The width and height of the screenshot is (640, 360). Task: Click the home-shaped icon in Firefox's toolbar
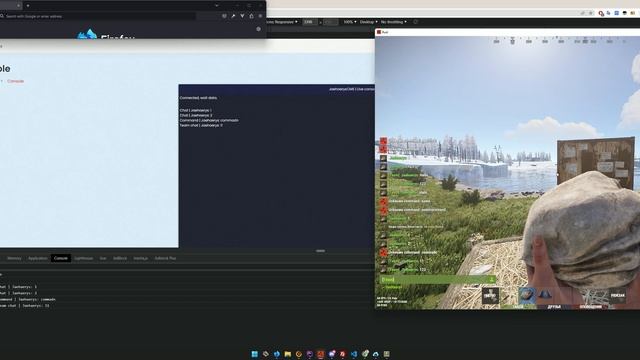click(251, 16)
